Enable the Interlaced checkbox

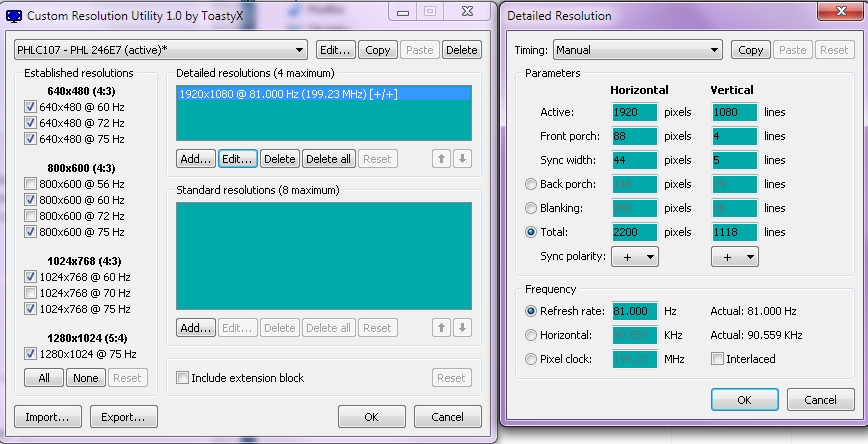point(717,359)
